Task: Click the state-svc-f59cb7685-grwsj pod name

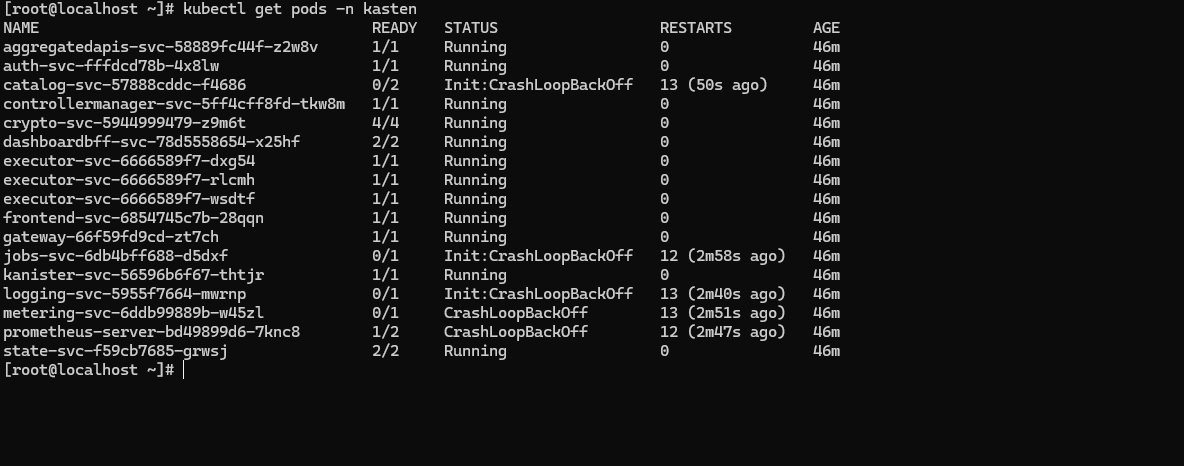Action: coord(115,351)
